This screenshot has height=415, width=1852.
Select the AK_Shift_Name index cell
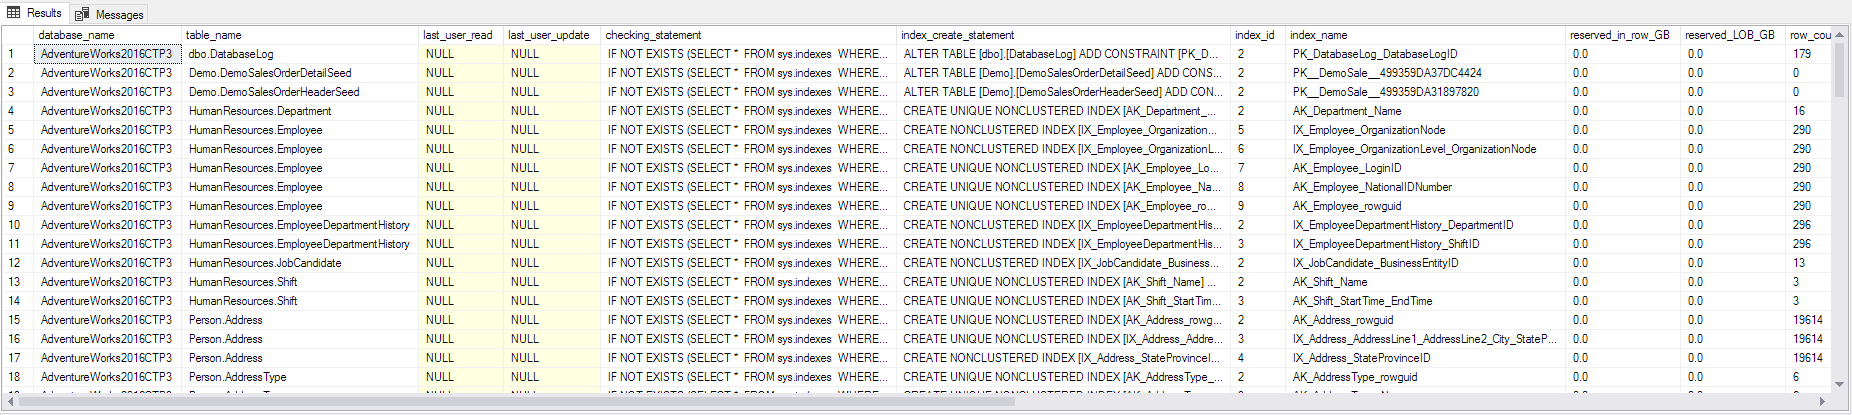coord(1426,282)
